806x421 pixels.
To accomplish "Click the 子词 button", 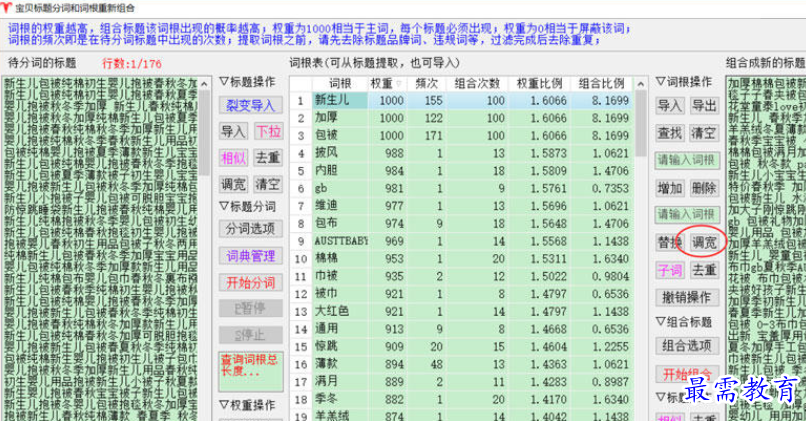I will coord(670,269).
